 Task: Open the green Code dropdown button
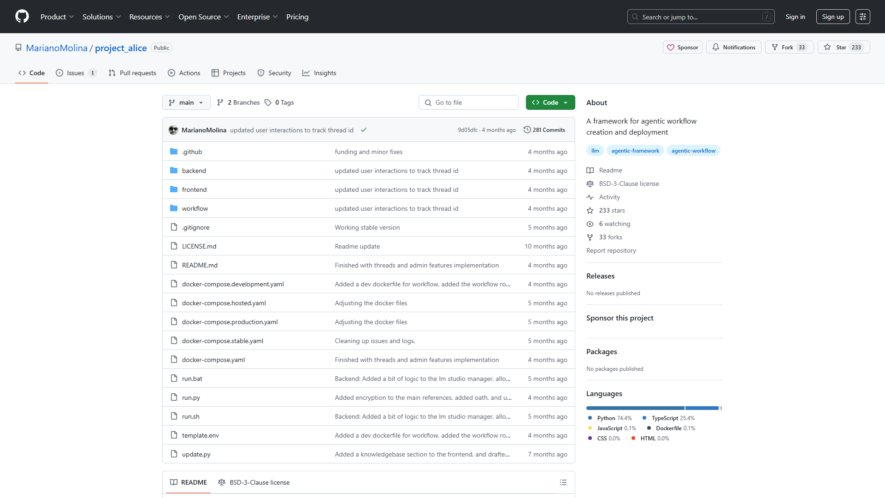coord(550,102)
